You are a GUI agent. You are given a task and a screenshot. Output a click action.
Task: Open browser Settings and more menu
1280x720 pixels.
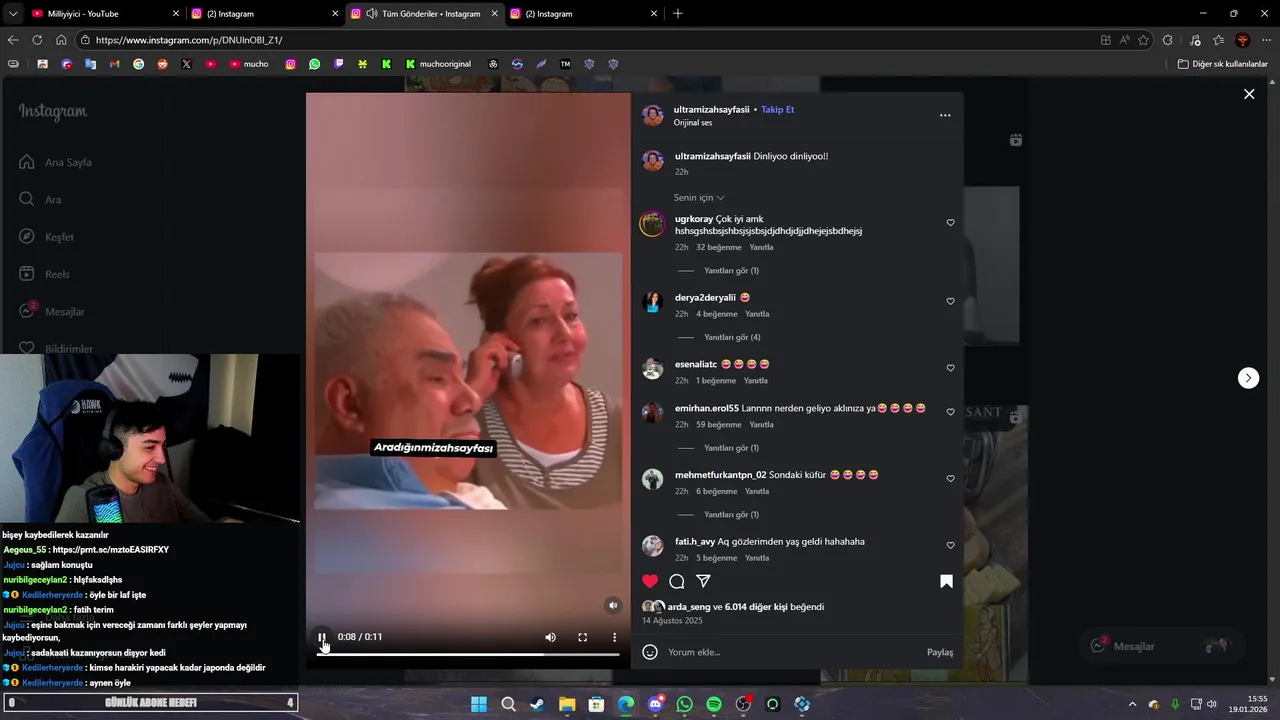click(x=1266, y=40)
